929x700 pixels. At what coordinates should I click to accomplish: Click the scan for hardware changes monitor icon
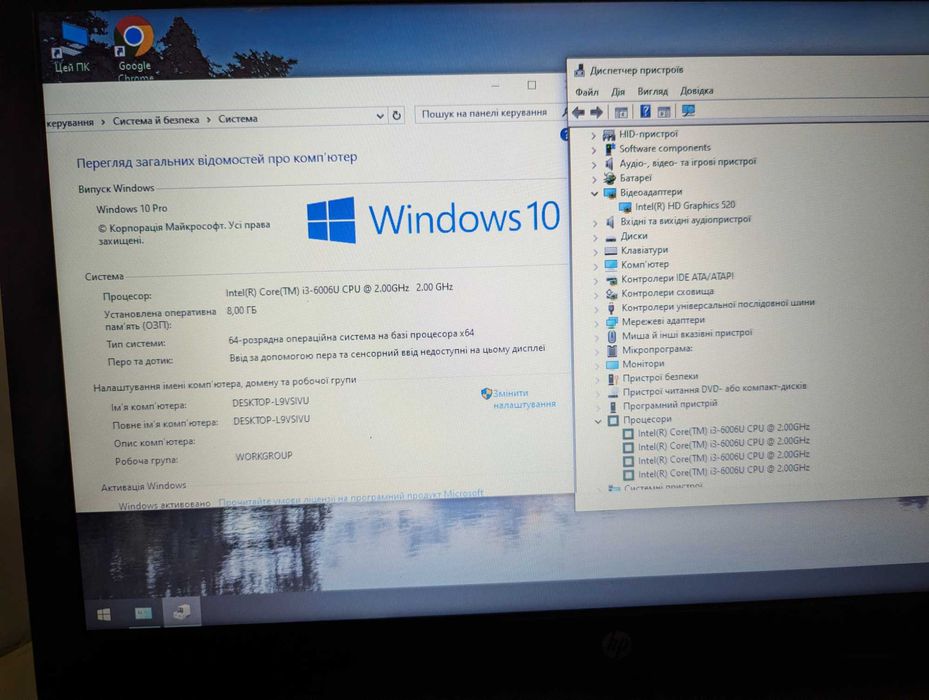coord(688,111)
